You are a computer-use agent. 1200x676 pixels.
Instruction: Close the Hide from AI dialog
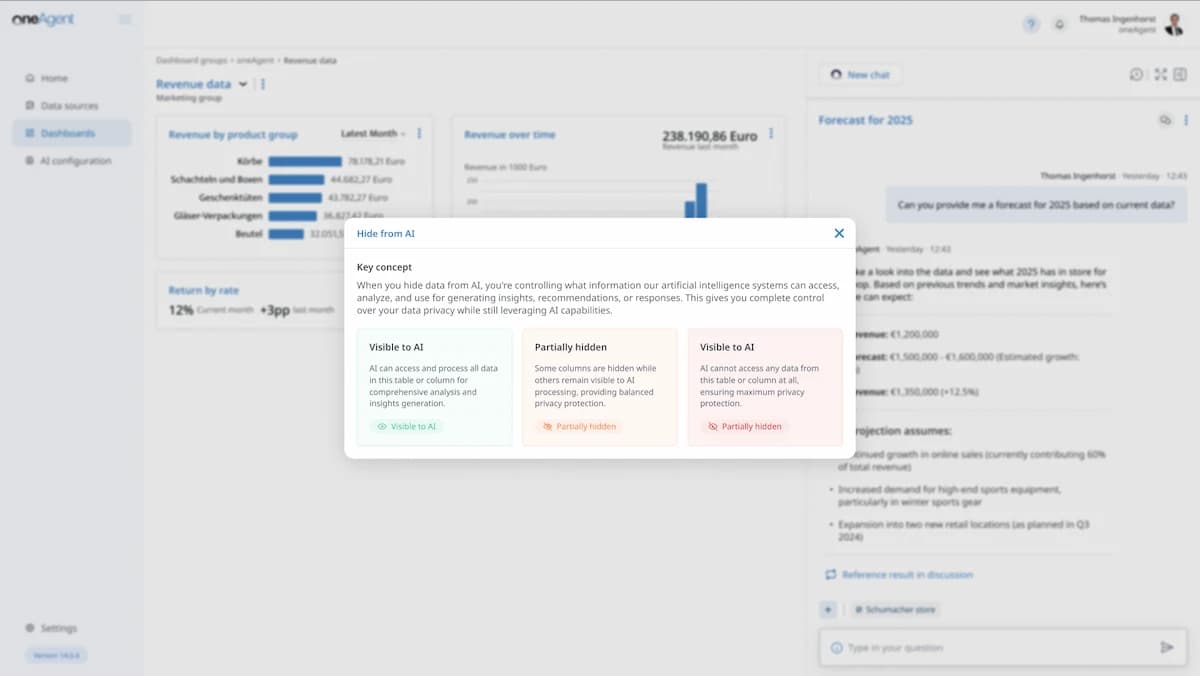pos(839,233)
